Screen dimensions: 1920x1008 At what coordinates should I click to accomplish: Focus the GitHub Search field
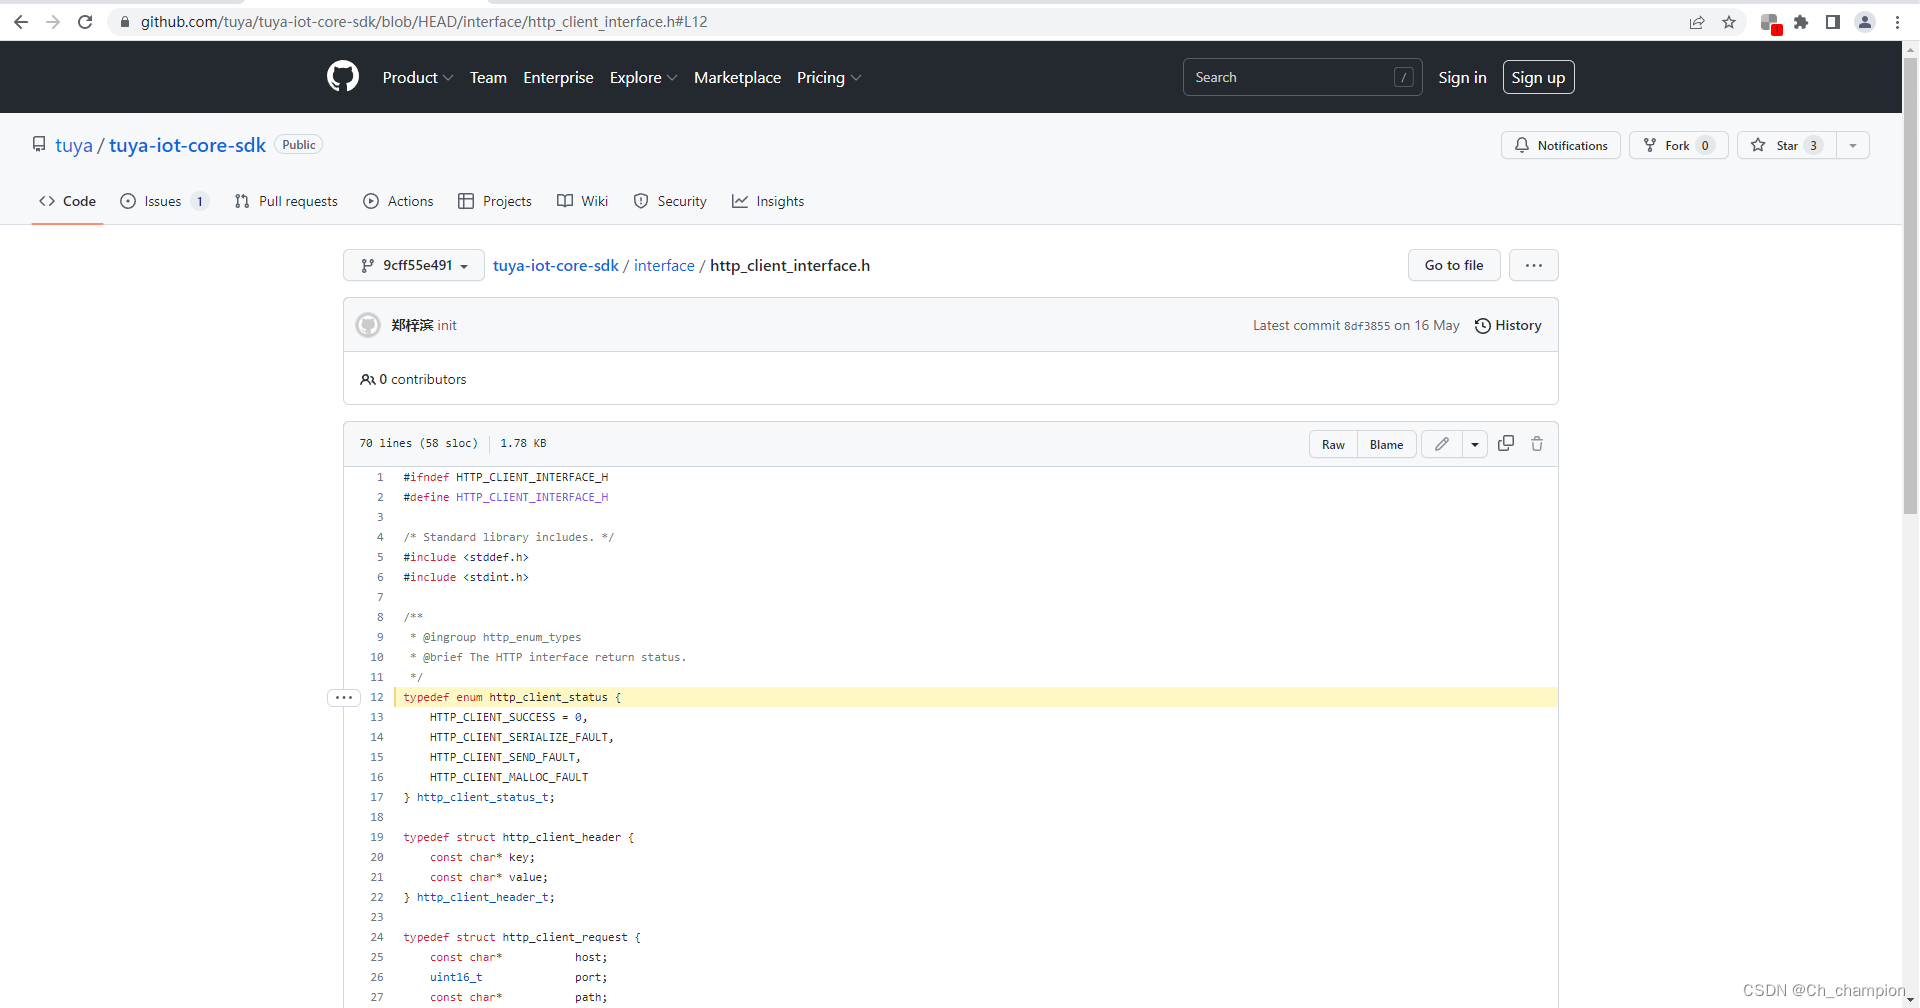point(1302,77)
